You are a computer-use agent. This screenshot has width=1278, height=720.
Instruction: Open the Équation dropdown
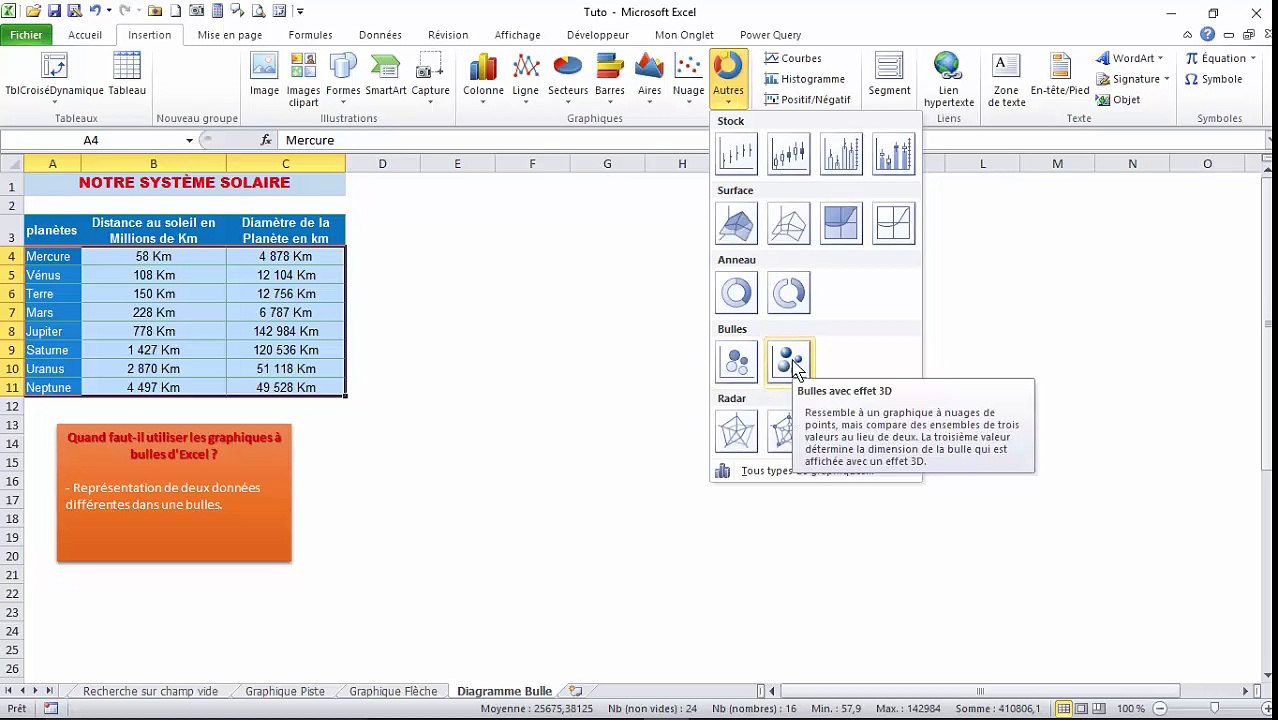click(x=1221, y=58)
